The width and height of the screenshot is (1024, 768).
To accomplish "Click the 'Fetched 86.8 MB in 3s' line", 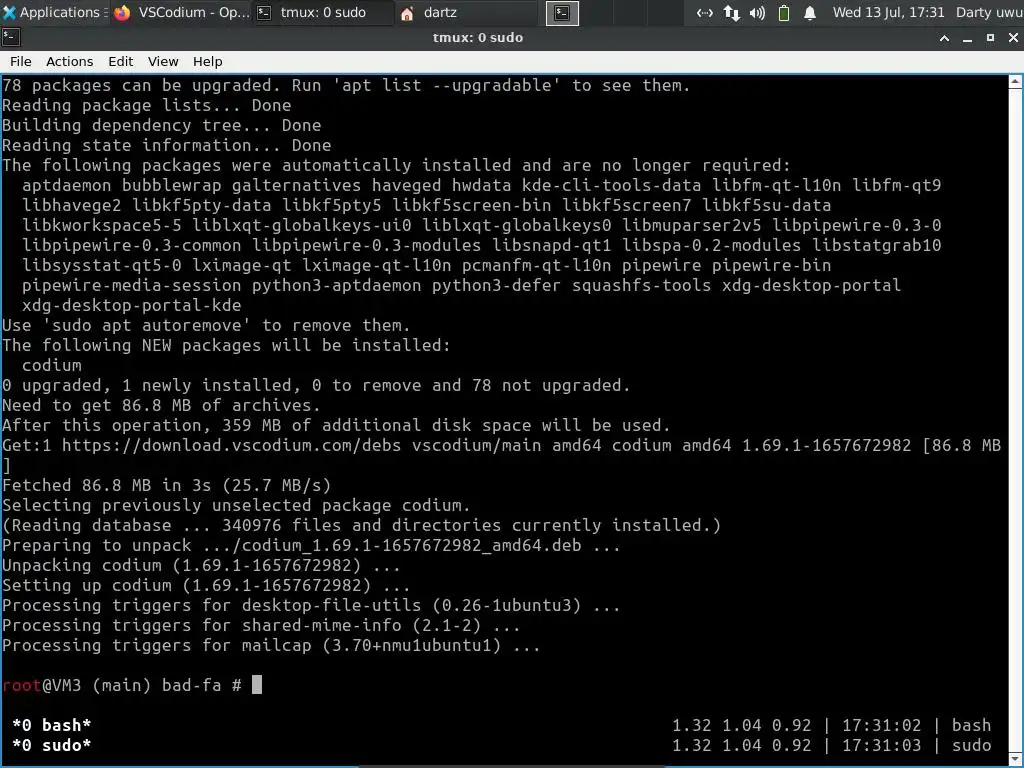I will point(167,485).
